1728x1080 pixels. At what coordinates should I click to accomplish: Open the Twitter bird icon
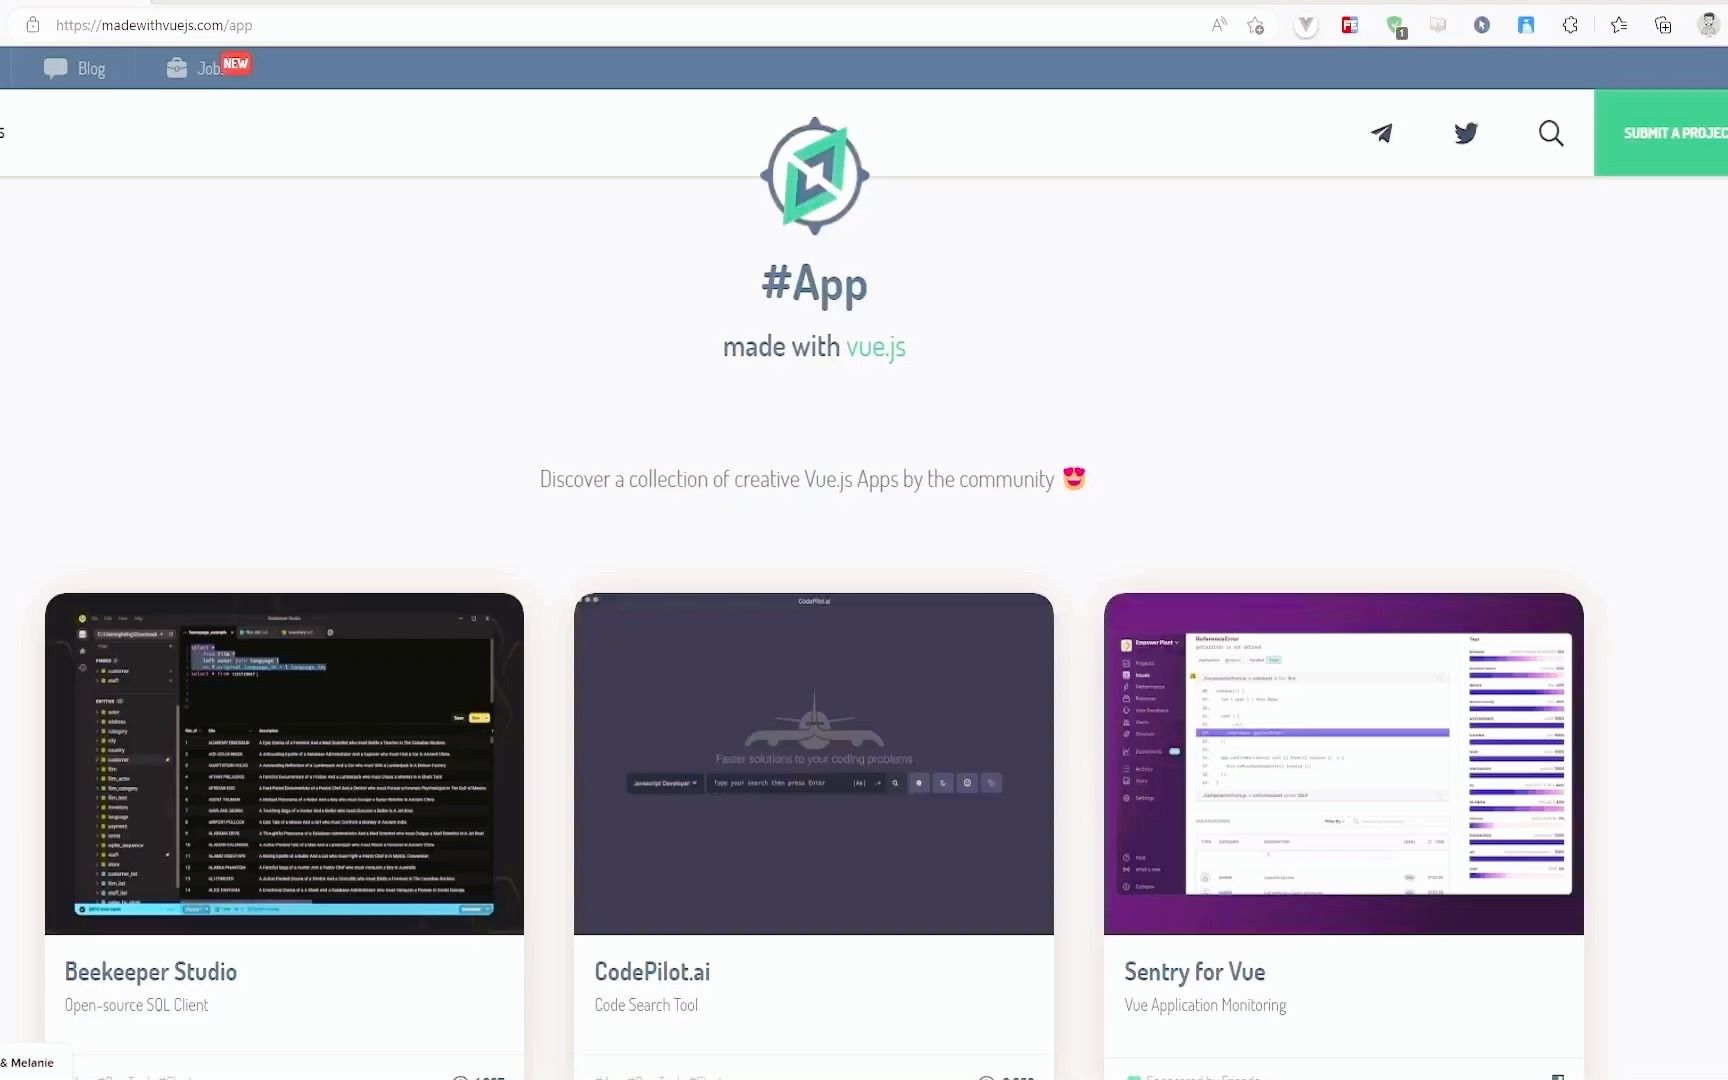[1466, 133]
